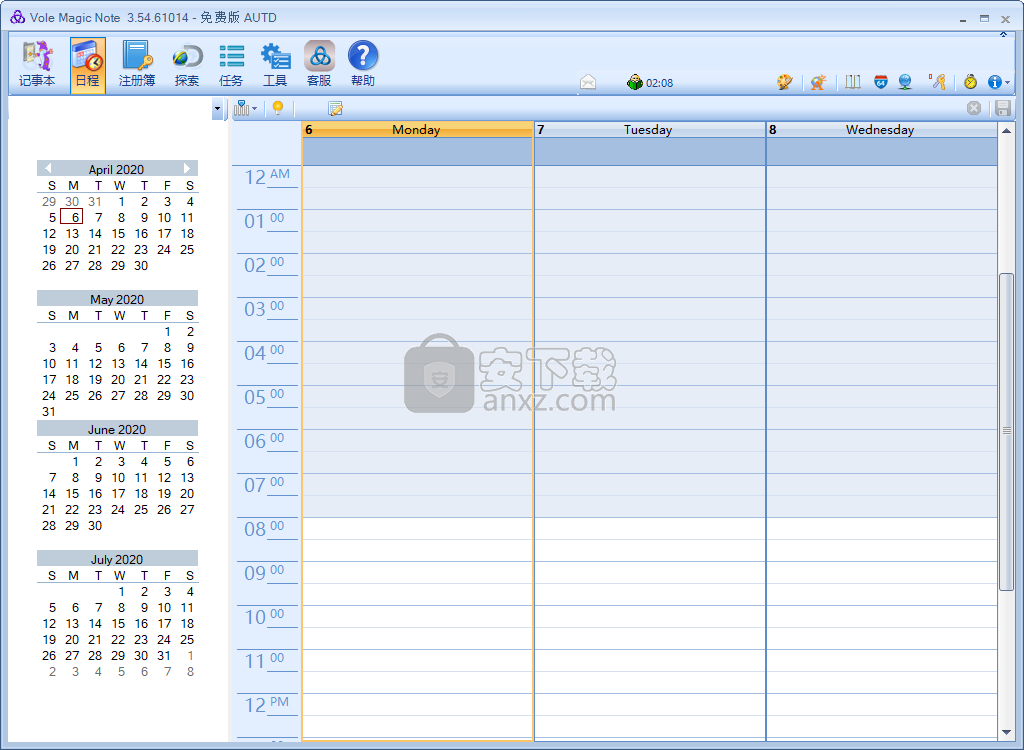The height and width of the screenshot is (750, 1024).
Task: Click Wednesday 10:00 time slot
Action: [x=882, y=616]
